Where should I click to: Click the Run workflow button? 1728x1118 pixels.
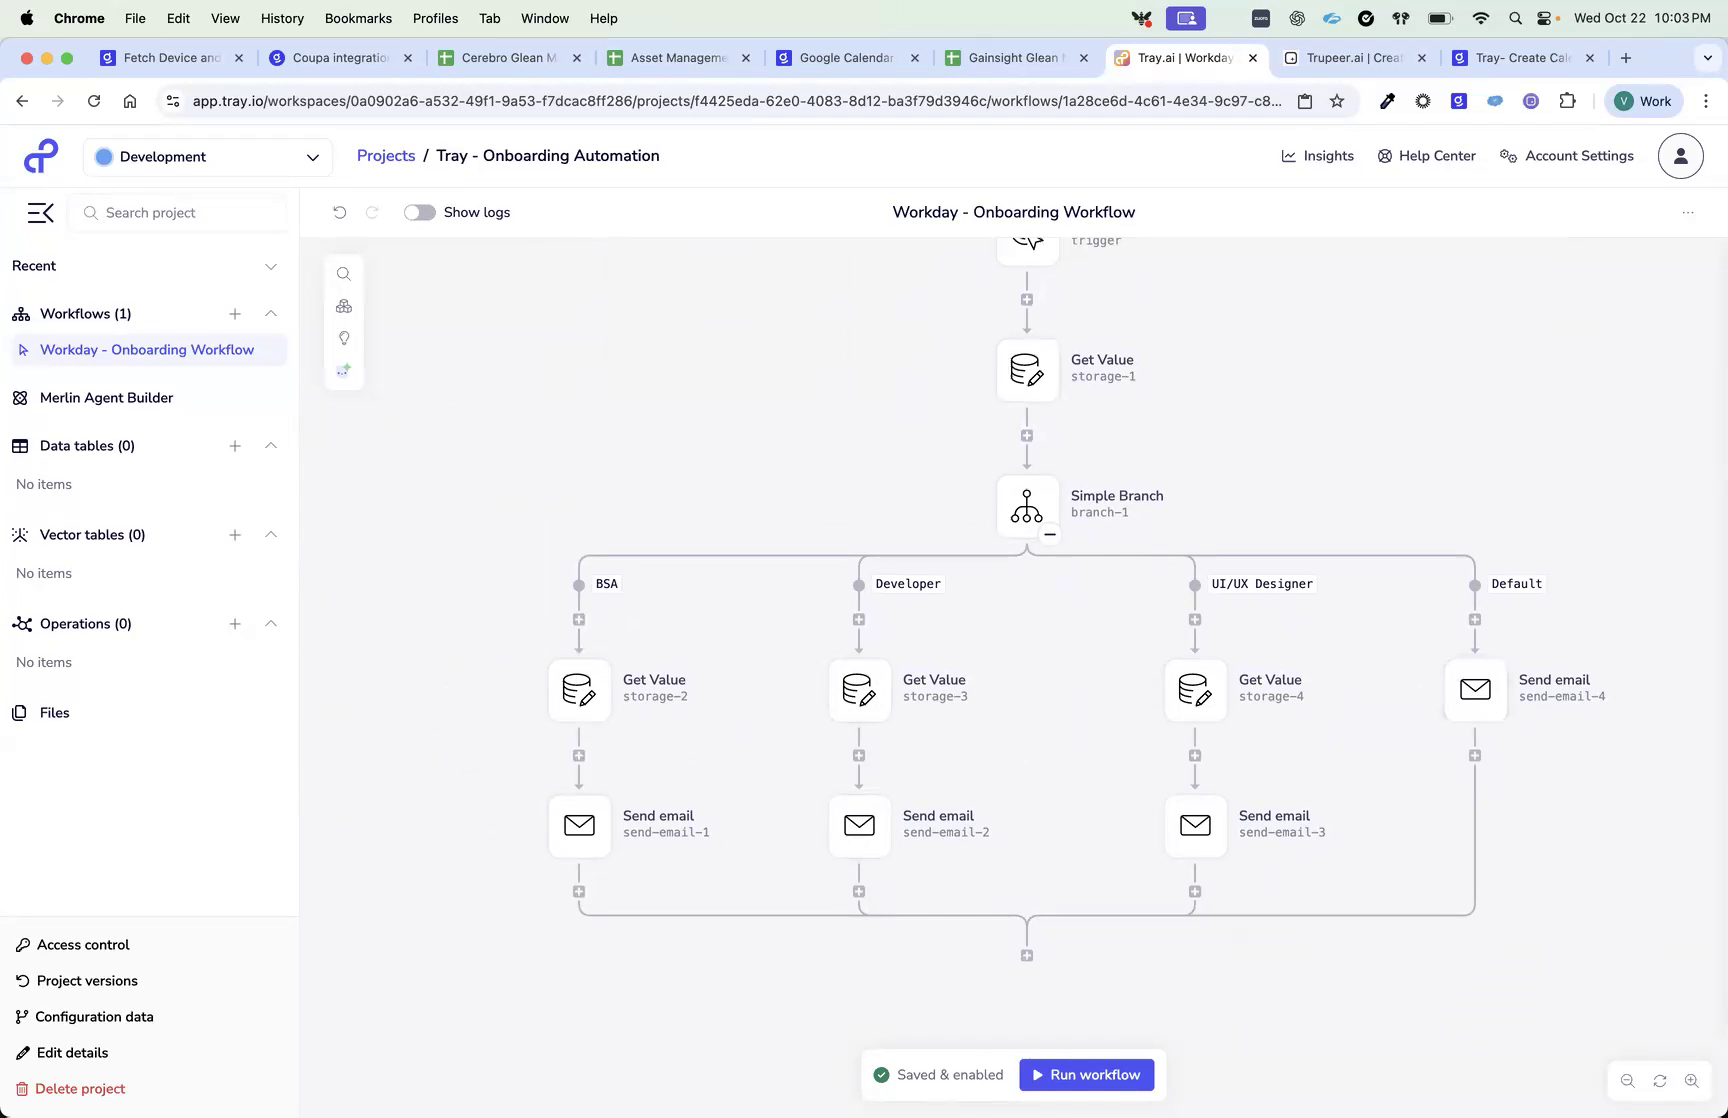tap(1087, 1074)
